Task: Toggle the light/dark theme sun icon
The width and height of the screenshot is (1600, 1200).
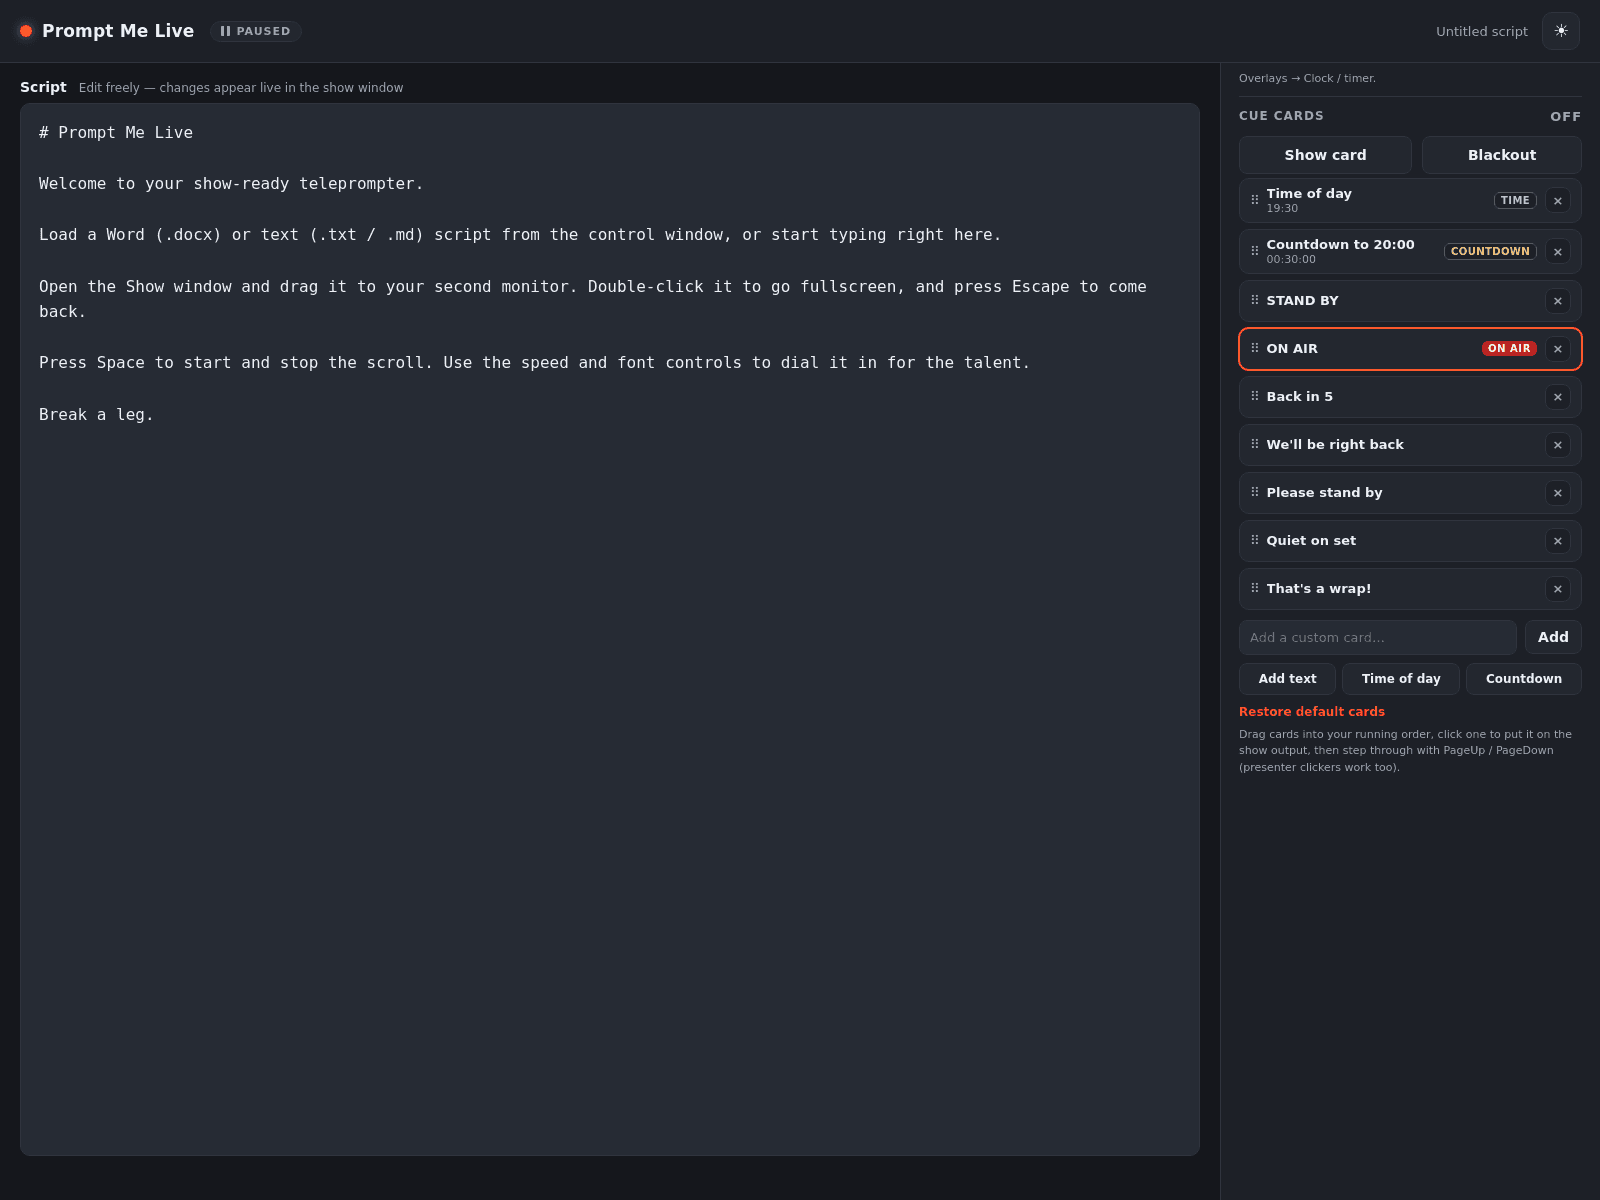Action: coord(1560,31)
